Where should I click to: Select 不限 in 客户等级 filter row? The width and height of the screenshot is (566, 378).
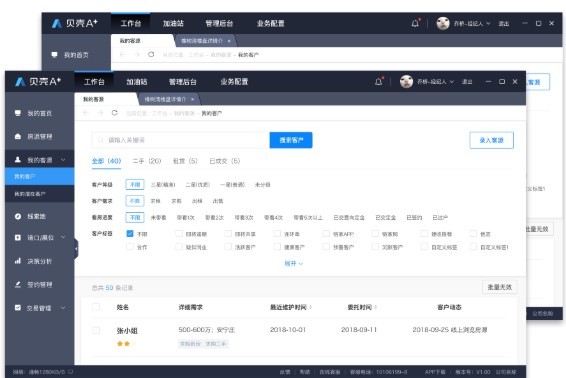[135, 184]
